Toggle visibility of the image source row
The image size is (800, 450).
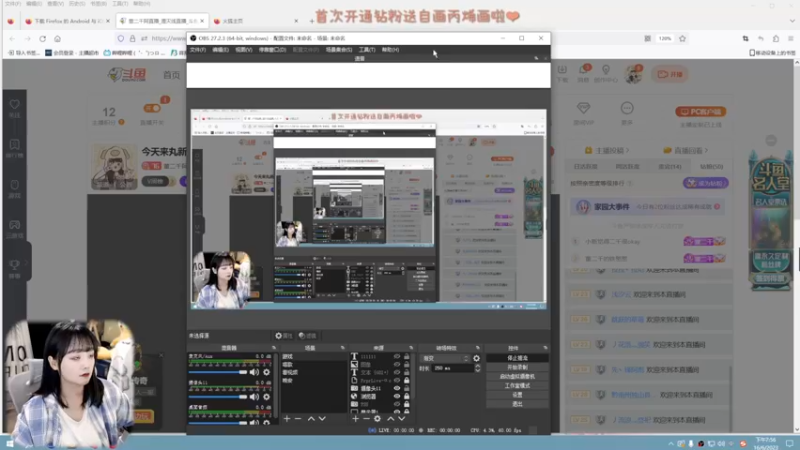pos(397,364)
